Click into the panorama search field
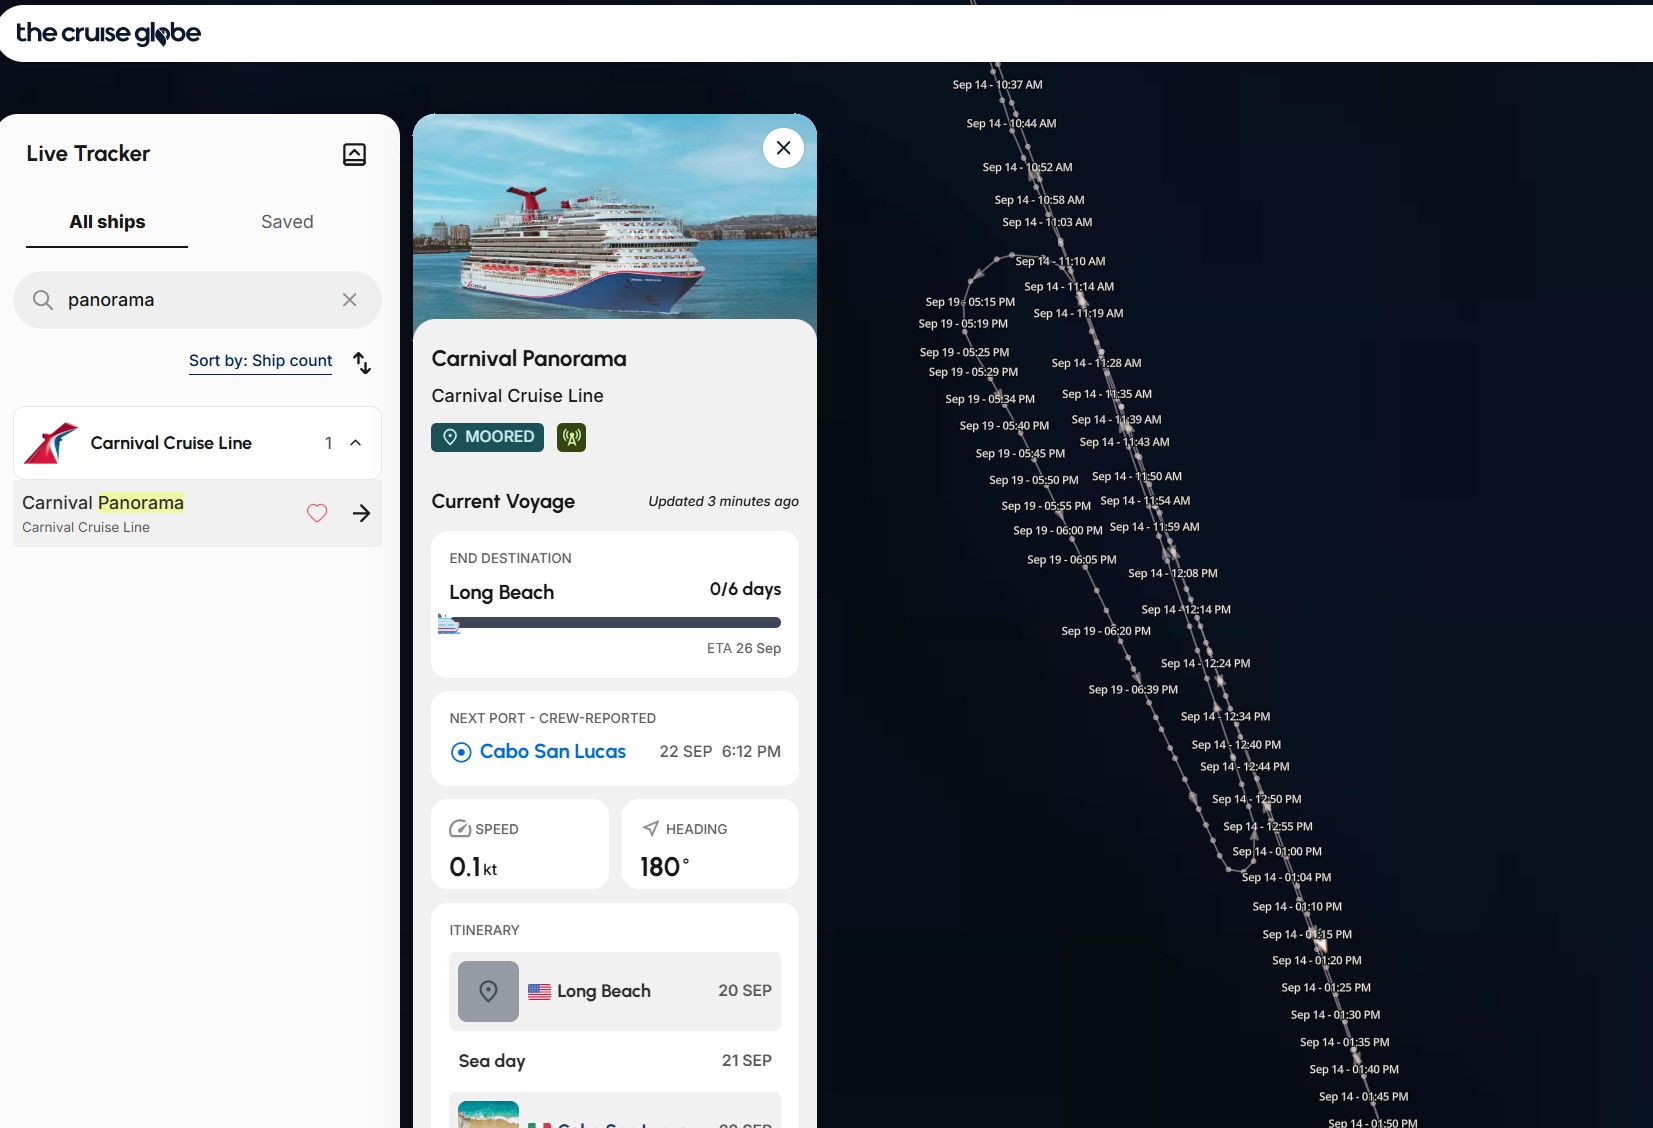 [197, 300]
